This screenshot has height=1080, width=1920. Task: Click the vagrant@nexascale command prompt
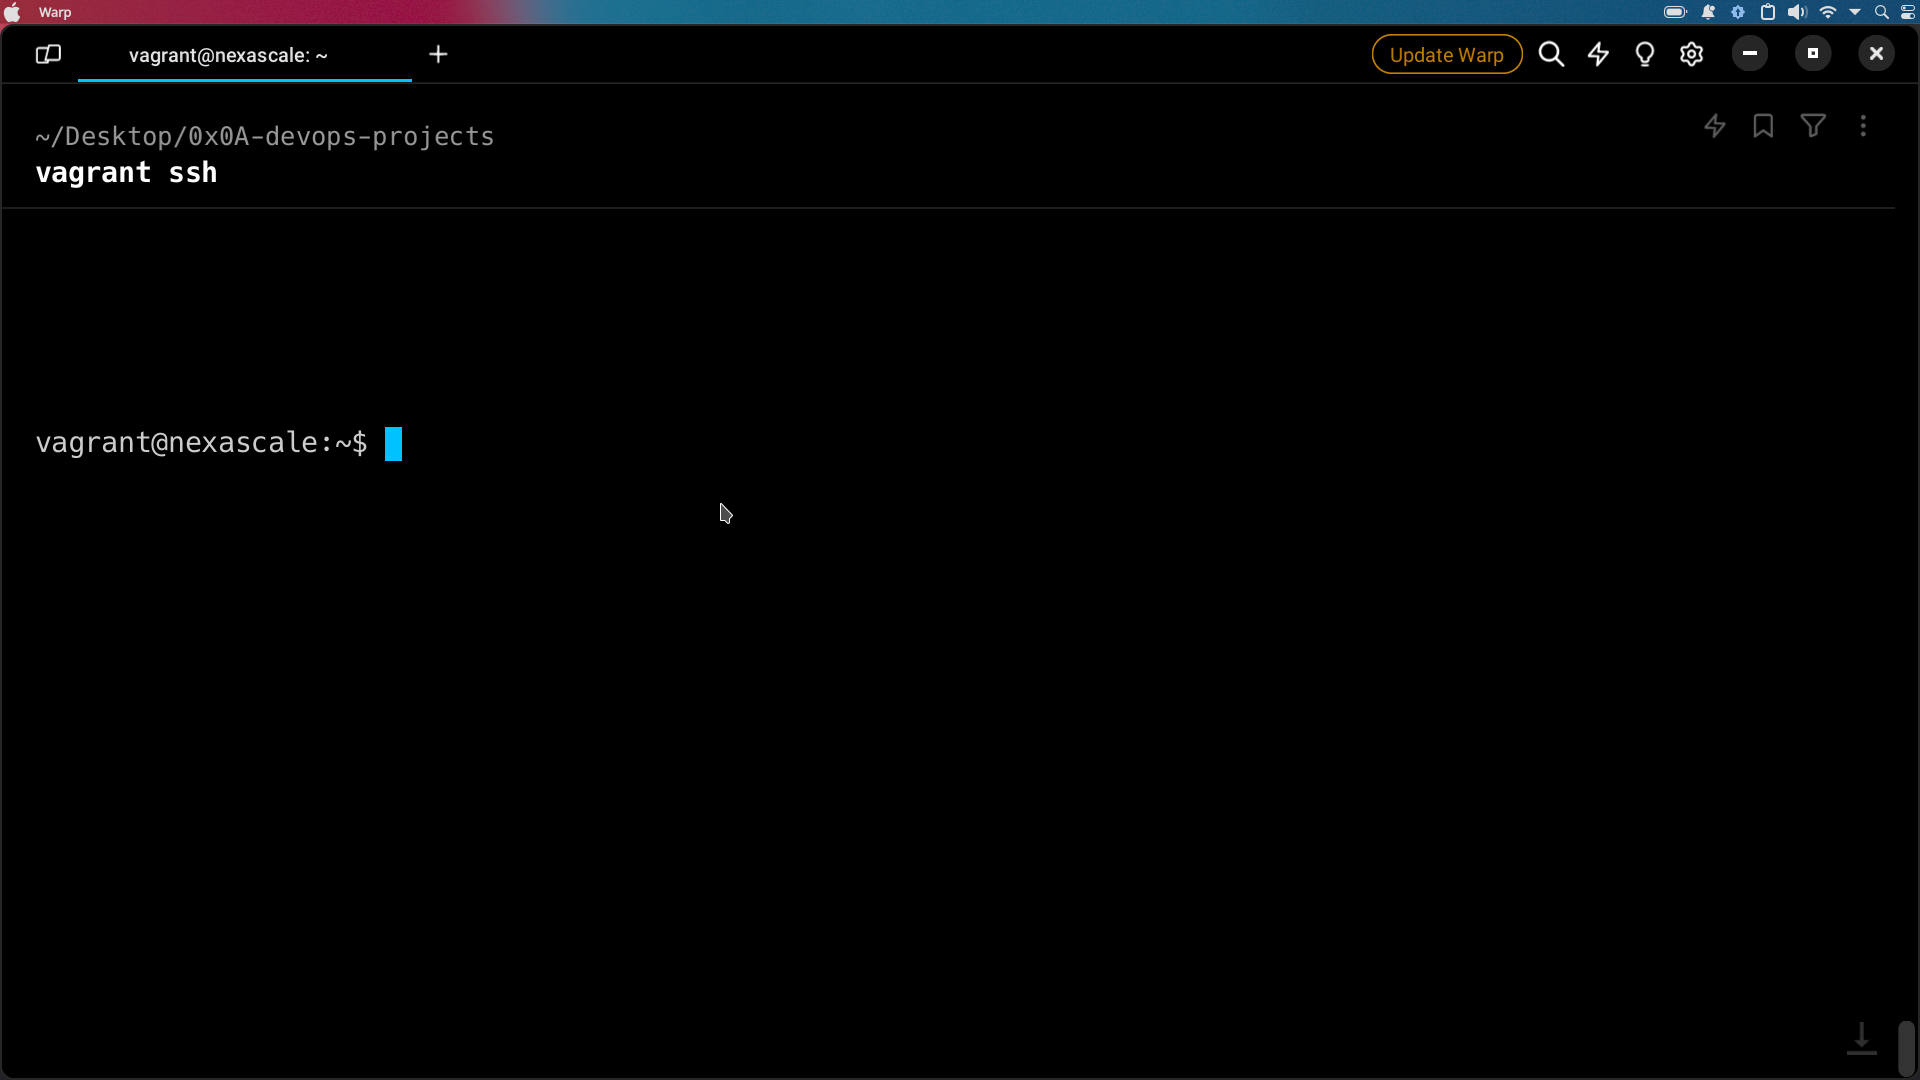[x=394, y=443]
